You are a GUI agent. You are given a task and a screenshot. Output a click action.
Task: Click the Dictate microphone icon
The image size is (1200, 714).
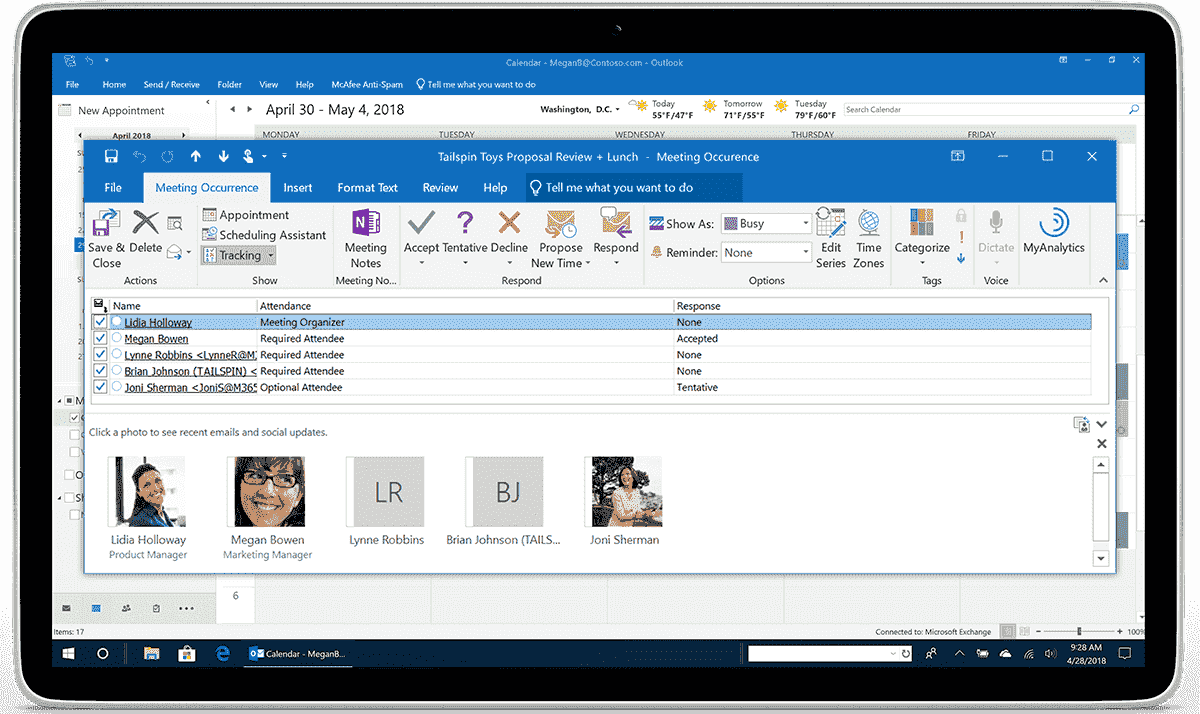coord(996,222)
